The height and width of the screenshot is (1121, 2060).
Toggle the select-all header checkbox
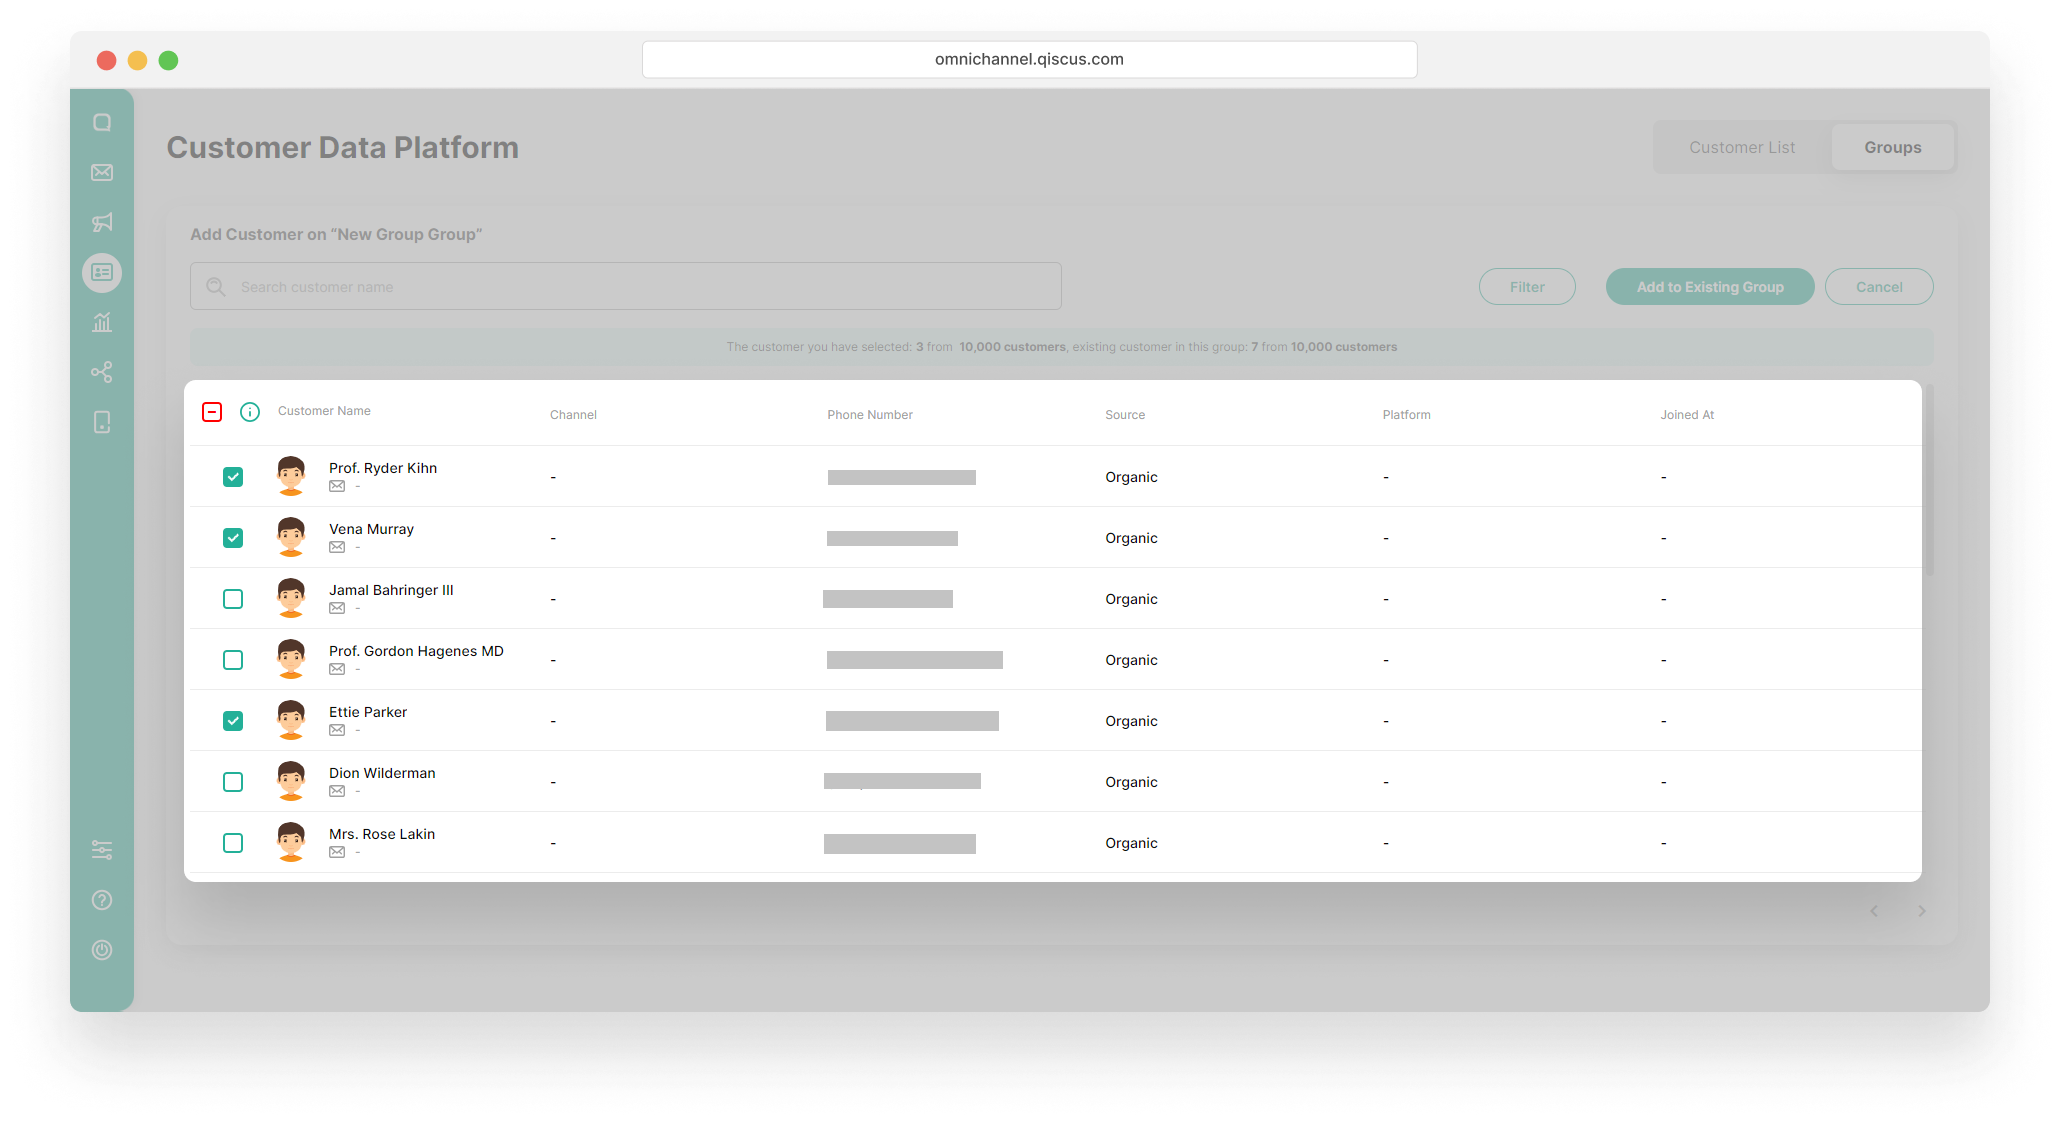click(212, 412)
